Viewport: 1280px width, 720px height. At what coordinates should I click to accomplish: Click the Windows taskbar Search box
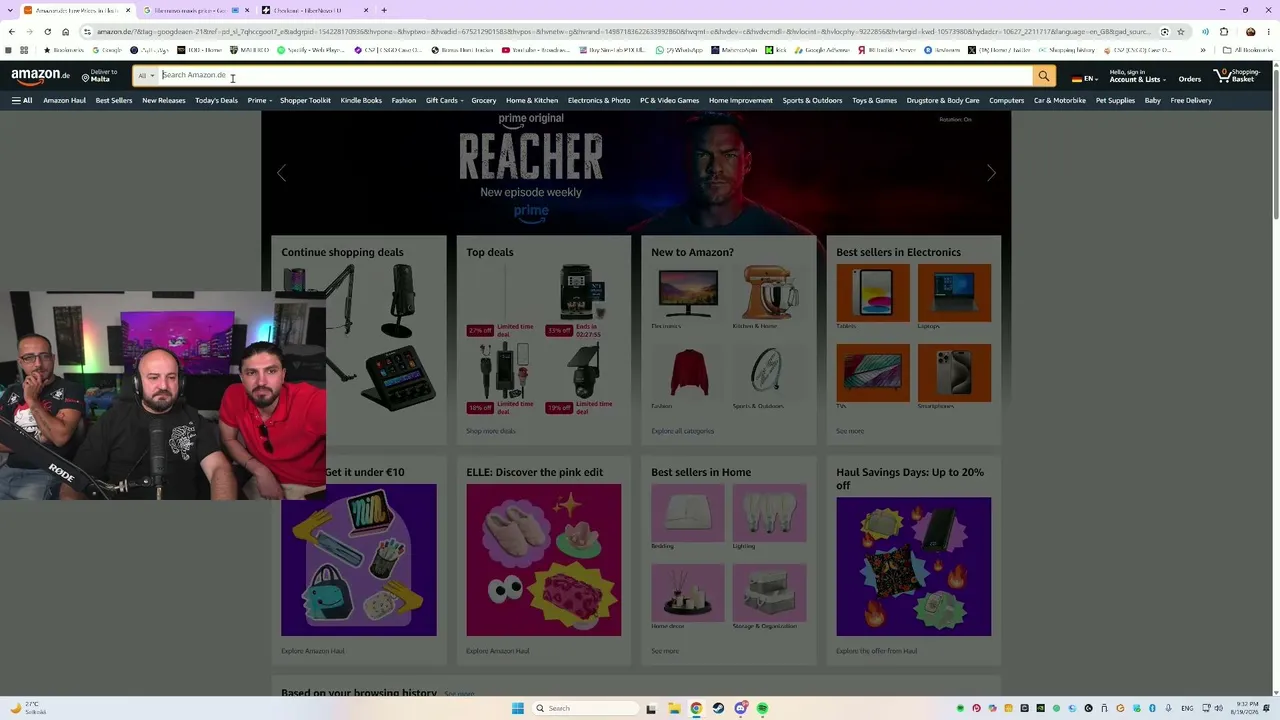pos(584,708)
